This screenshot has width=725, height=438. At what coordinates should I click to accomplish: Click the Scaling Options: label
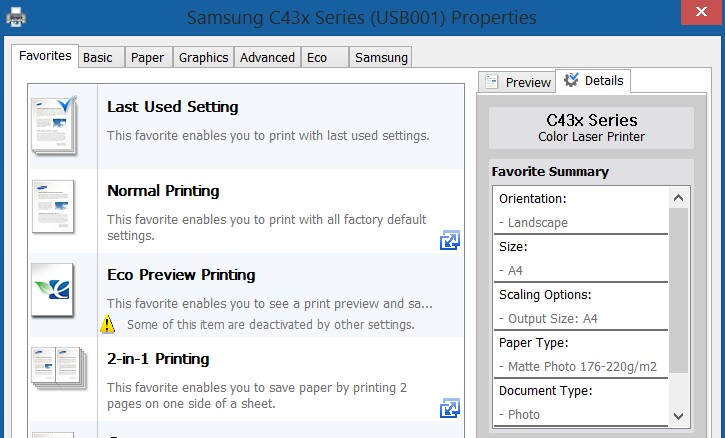[x=545, y=295]
